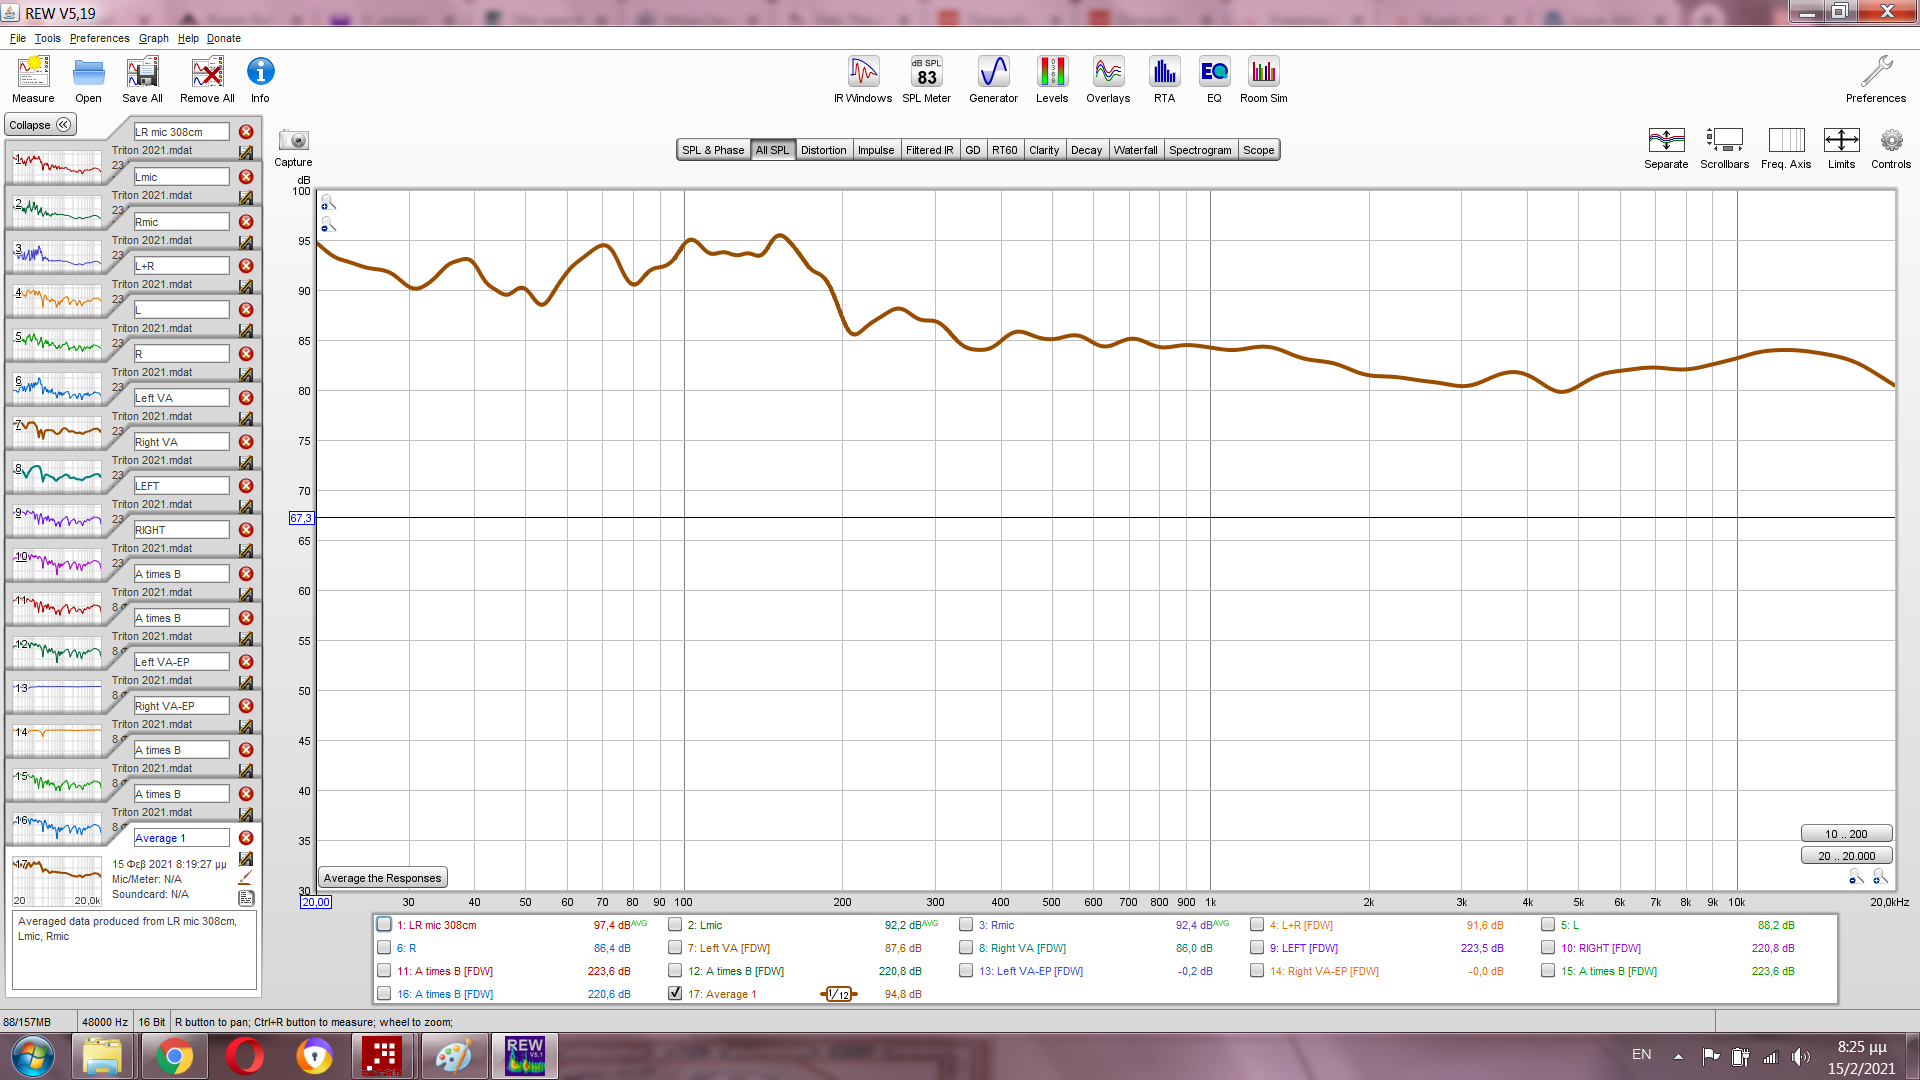The width and height of the screenshot is (1920, 1080).
Task: Toggle graph Scrollbars icon
Action: point(1725,148)
